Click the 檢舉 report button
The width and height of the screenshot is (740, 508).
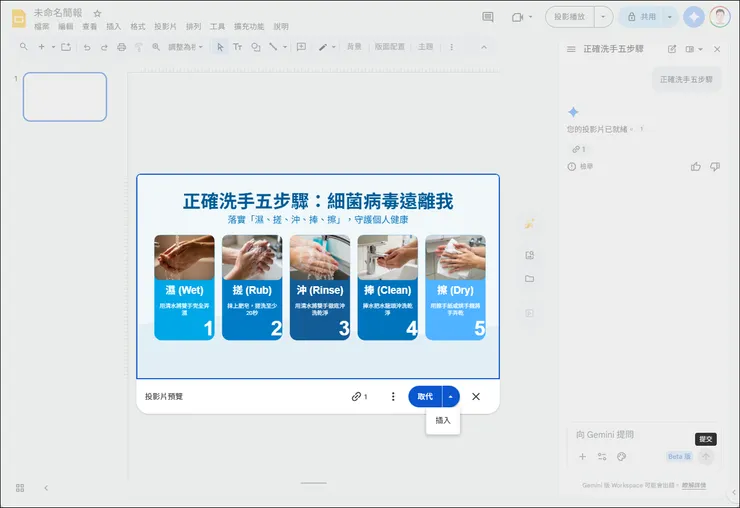pos(580,167)
